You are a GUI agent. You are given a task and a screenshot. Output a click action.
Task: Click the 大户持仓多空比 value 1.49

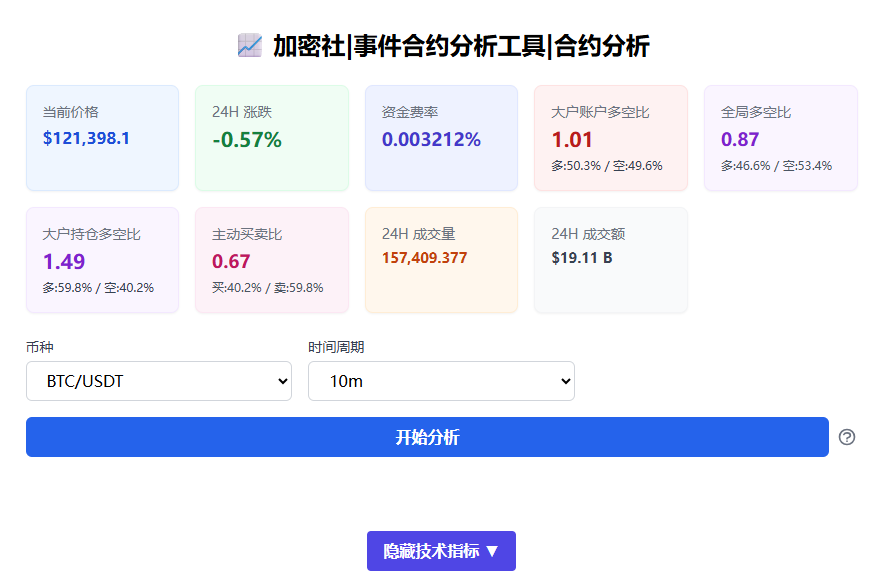(64, 262)
